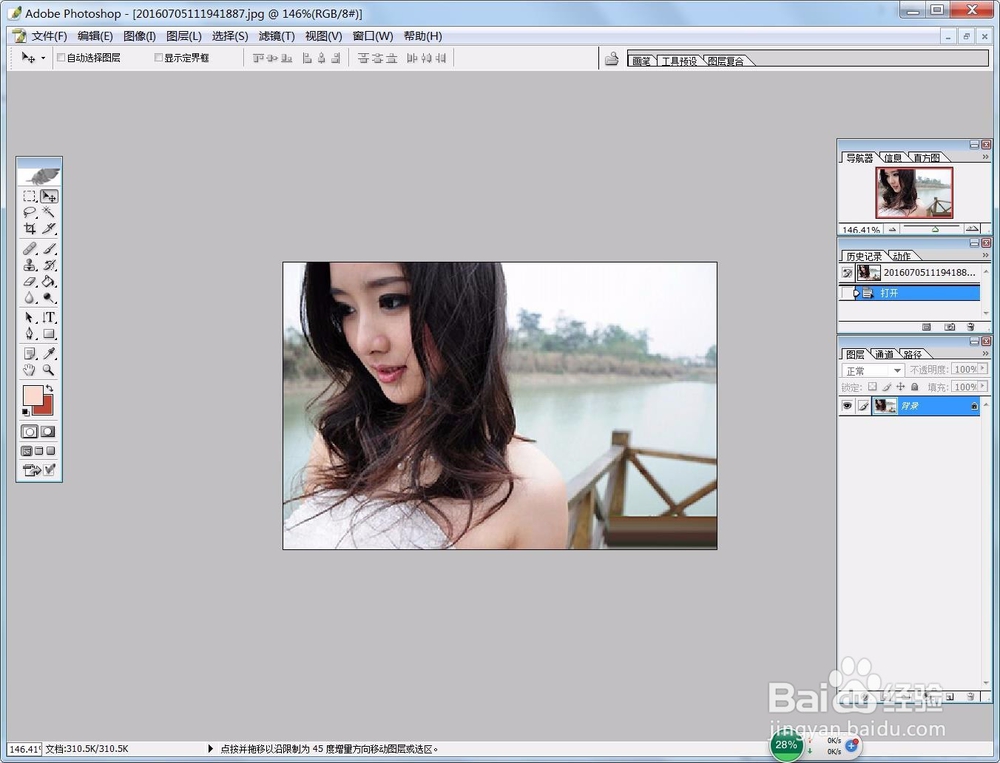Switch to Quick Mask mode

(48, 432)
